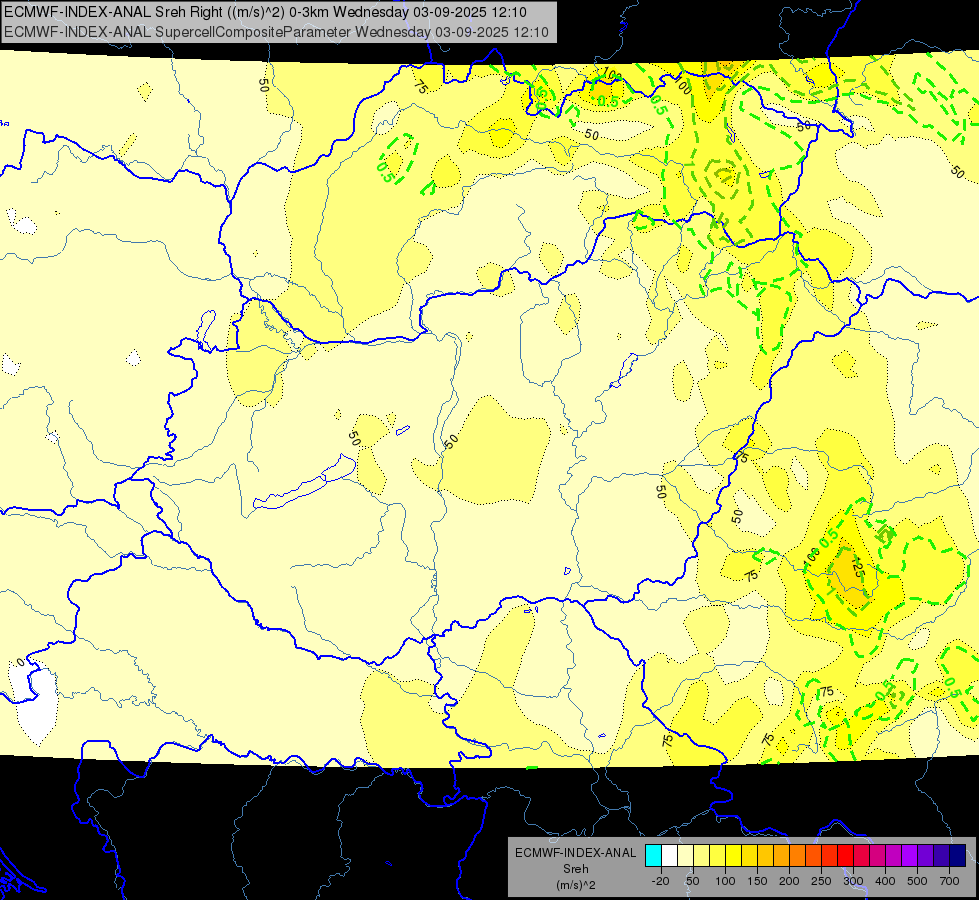Click the legend tick label 500

click(917, 881)
